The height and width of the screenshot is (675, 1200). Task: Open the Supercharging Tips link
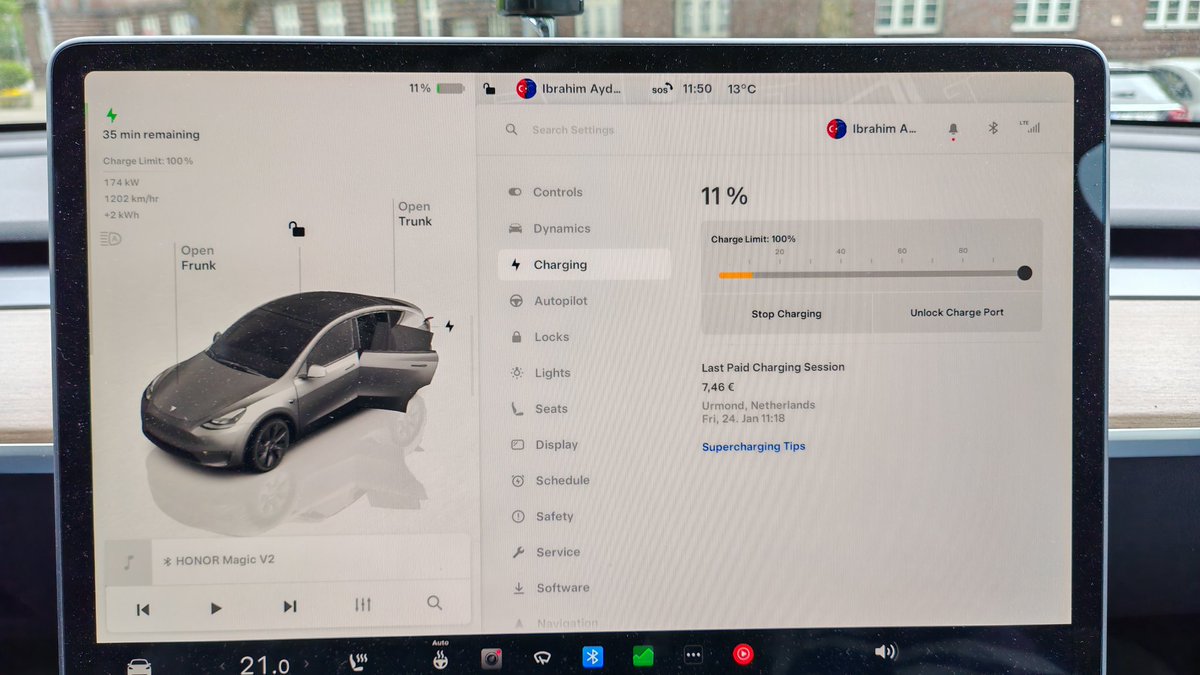(x=753, y=446)
